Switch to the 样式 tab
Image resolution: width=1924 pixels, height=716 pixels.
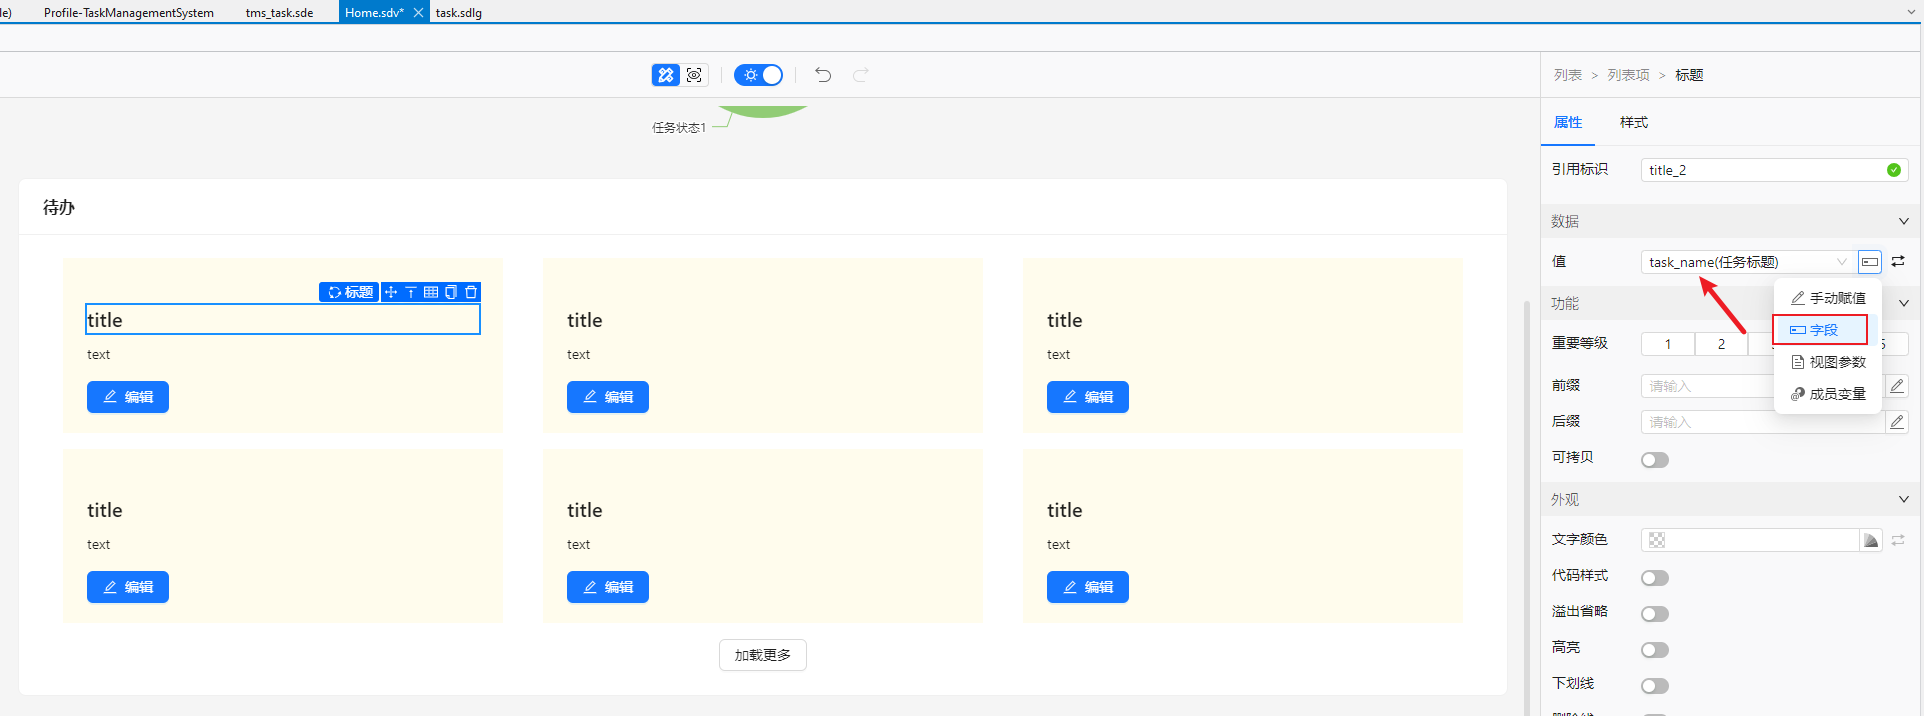1634,122
